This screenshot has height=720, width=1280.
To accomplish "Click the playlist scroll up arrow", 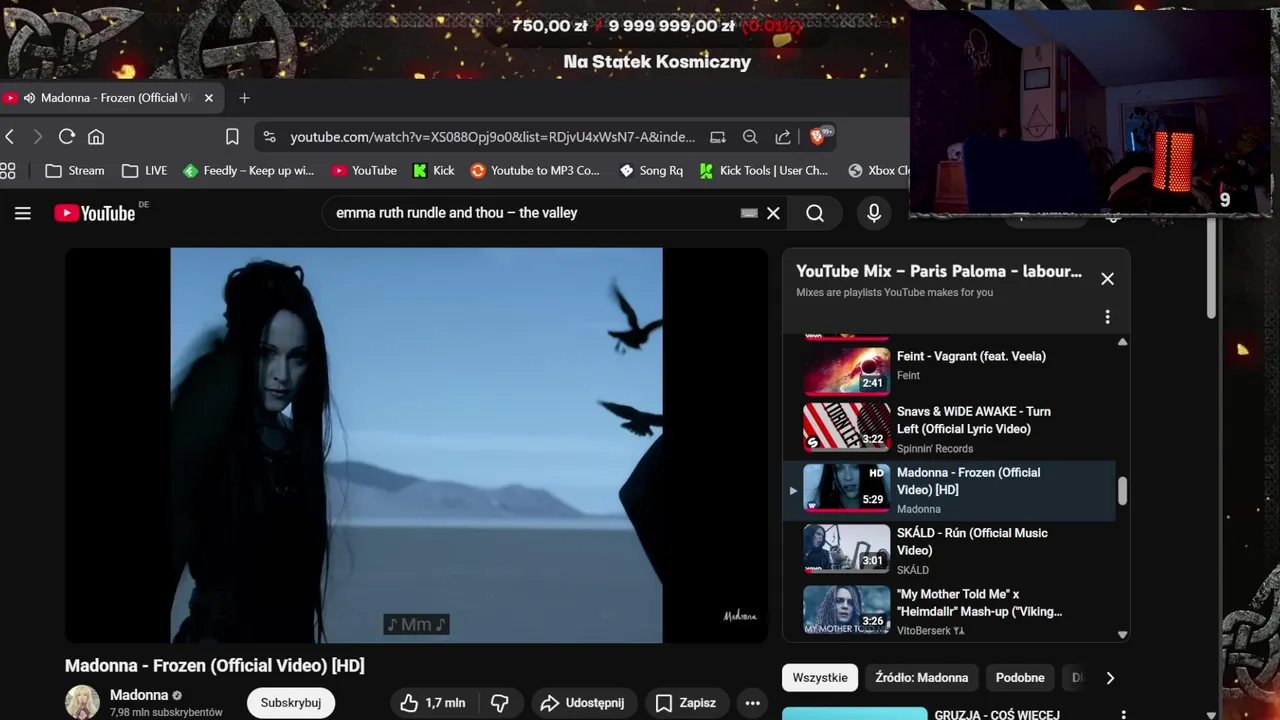I will 1122,342.
